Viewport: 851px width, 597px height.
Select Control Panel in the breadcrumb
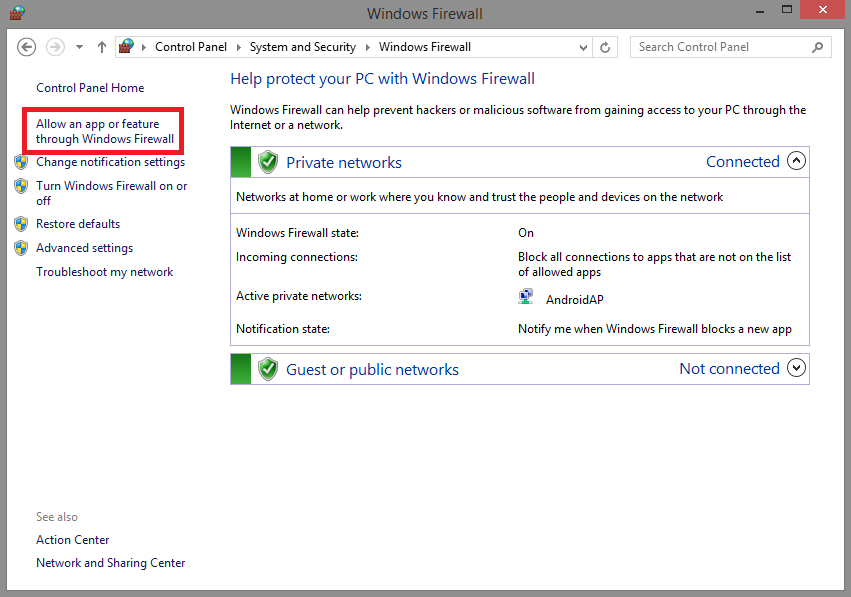click(x=191, y=46)
